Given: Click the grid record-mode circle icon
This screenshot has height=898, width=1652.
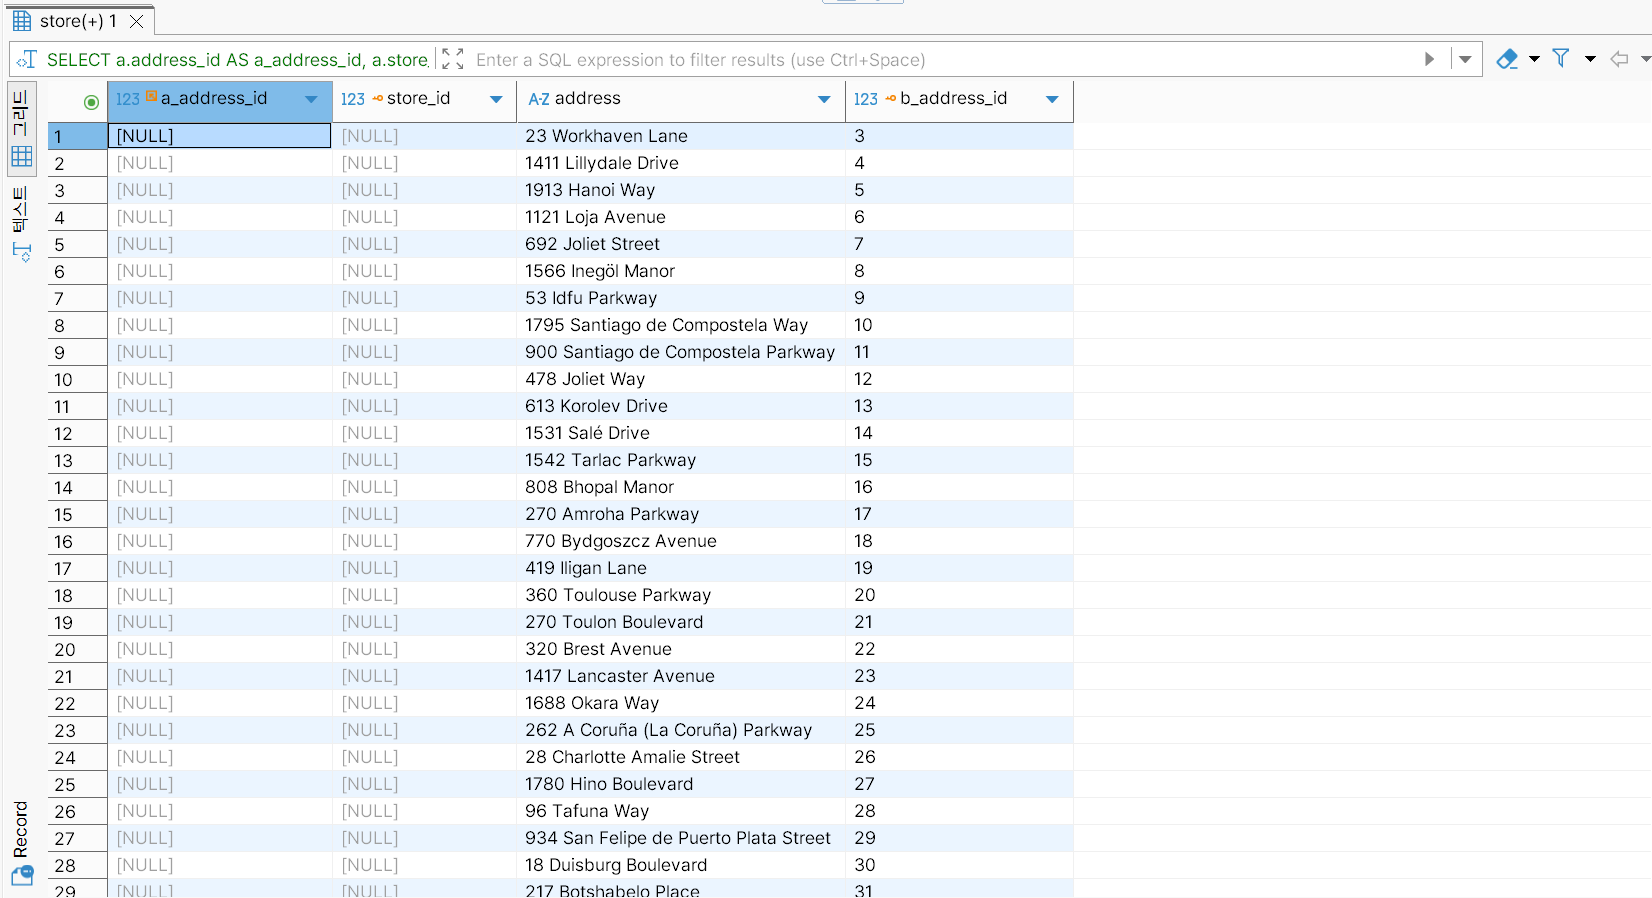Looking at the screenshot, I should (91, 102).
